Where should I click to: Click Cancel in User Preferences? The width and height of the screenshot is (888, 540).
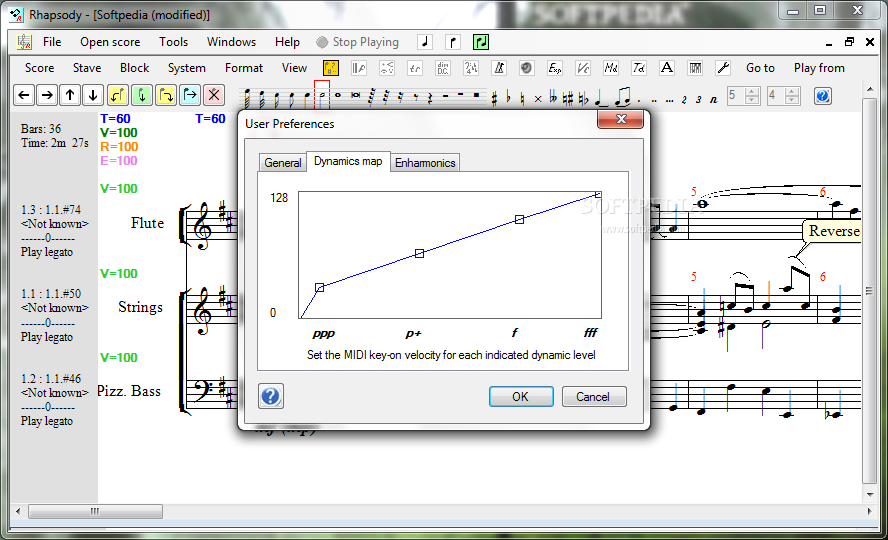tap(594, 397)
